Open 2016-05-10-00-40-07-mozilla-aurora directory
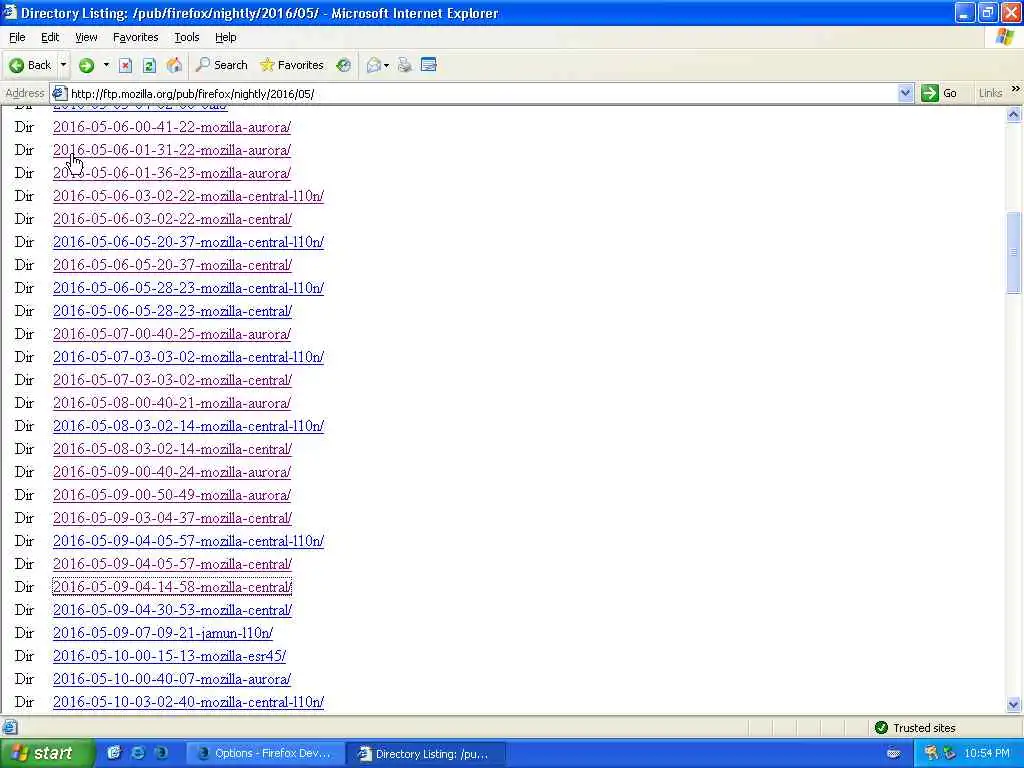 click(172, 679)
